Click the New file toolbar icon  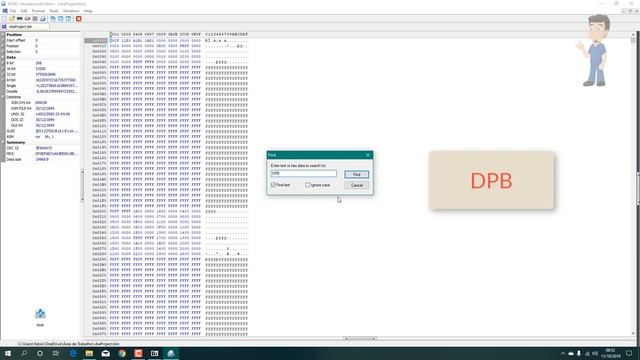point(4,19)
